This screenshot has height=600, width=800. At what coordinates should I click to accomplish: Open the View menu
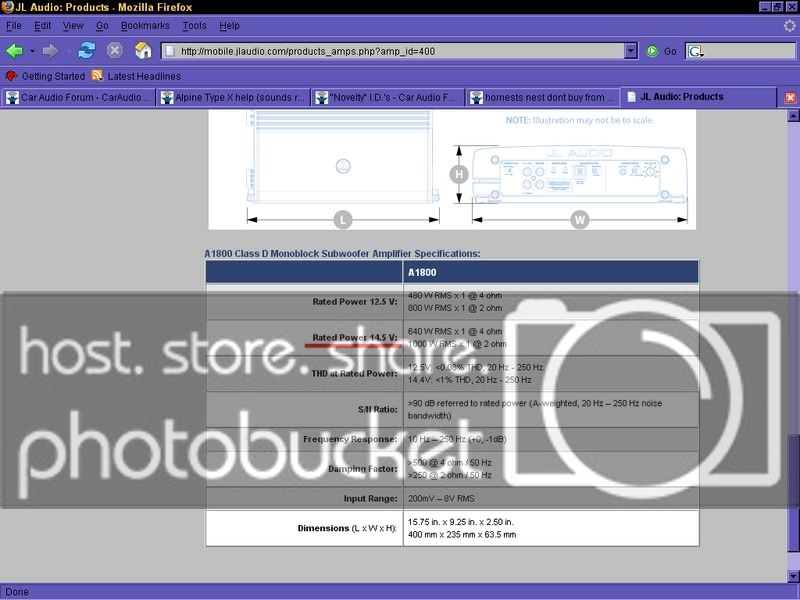point(73,26)
